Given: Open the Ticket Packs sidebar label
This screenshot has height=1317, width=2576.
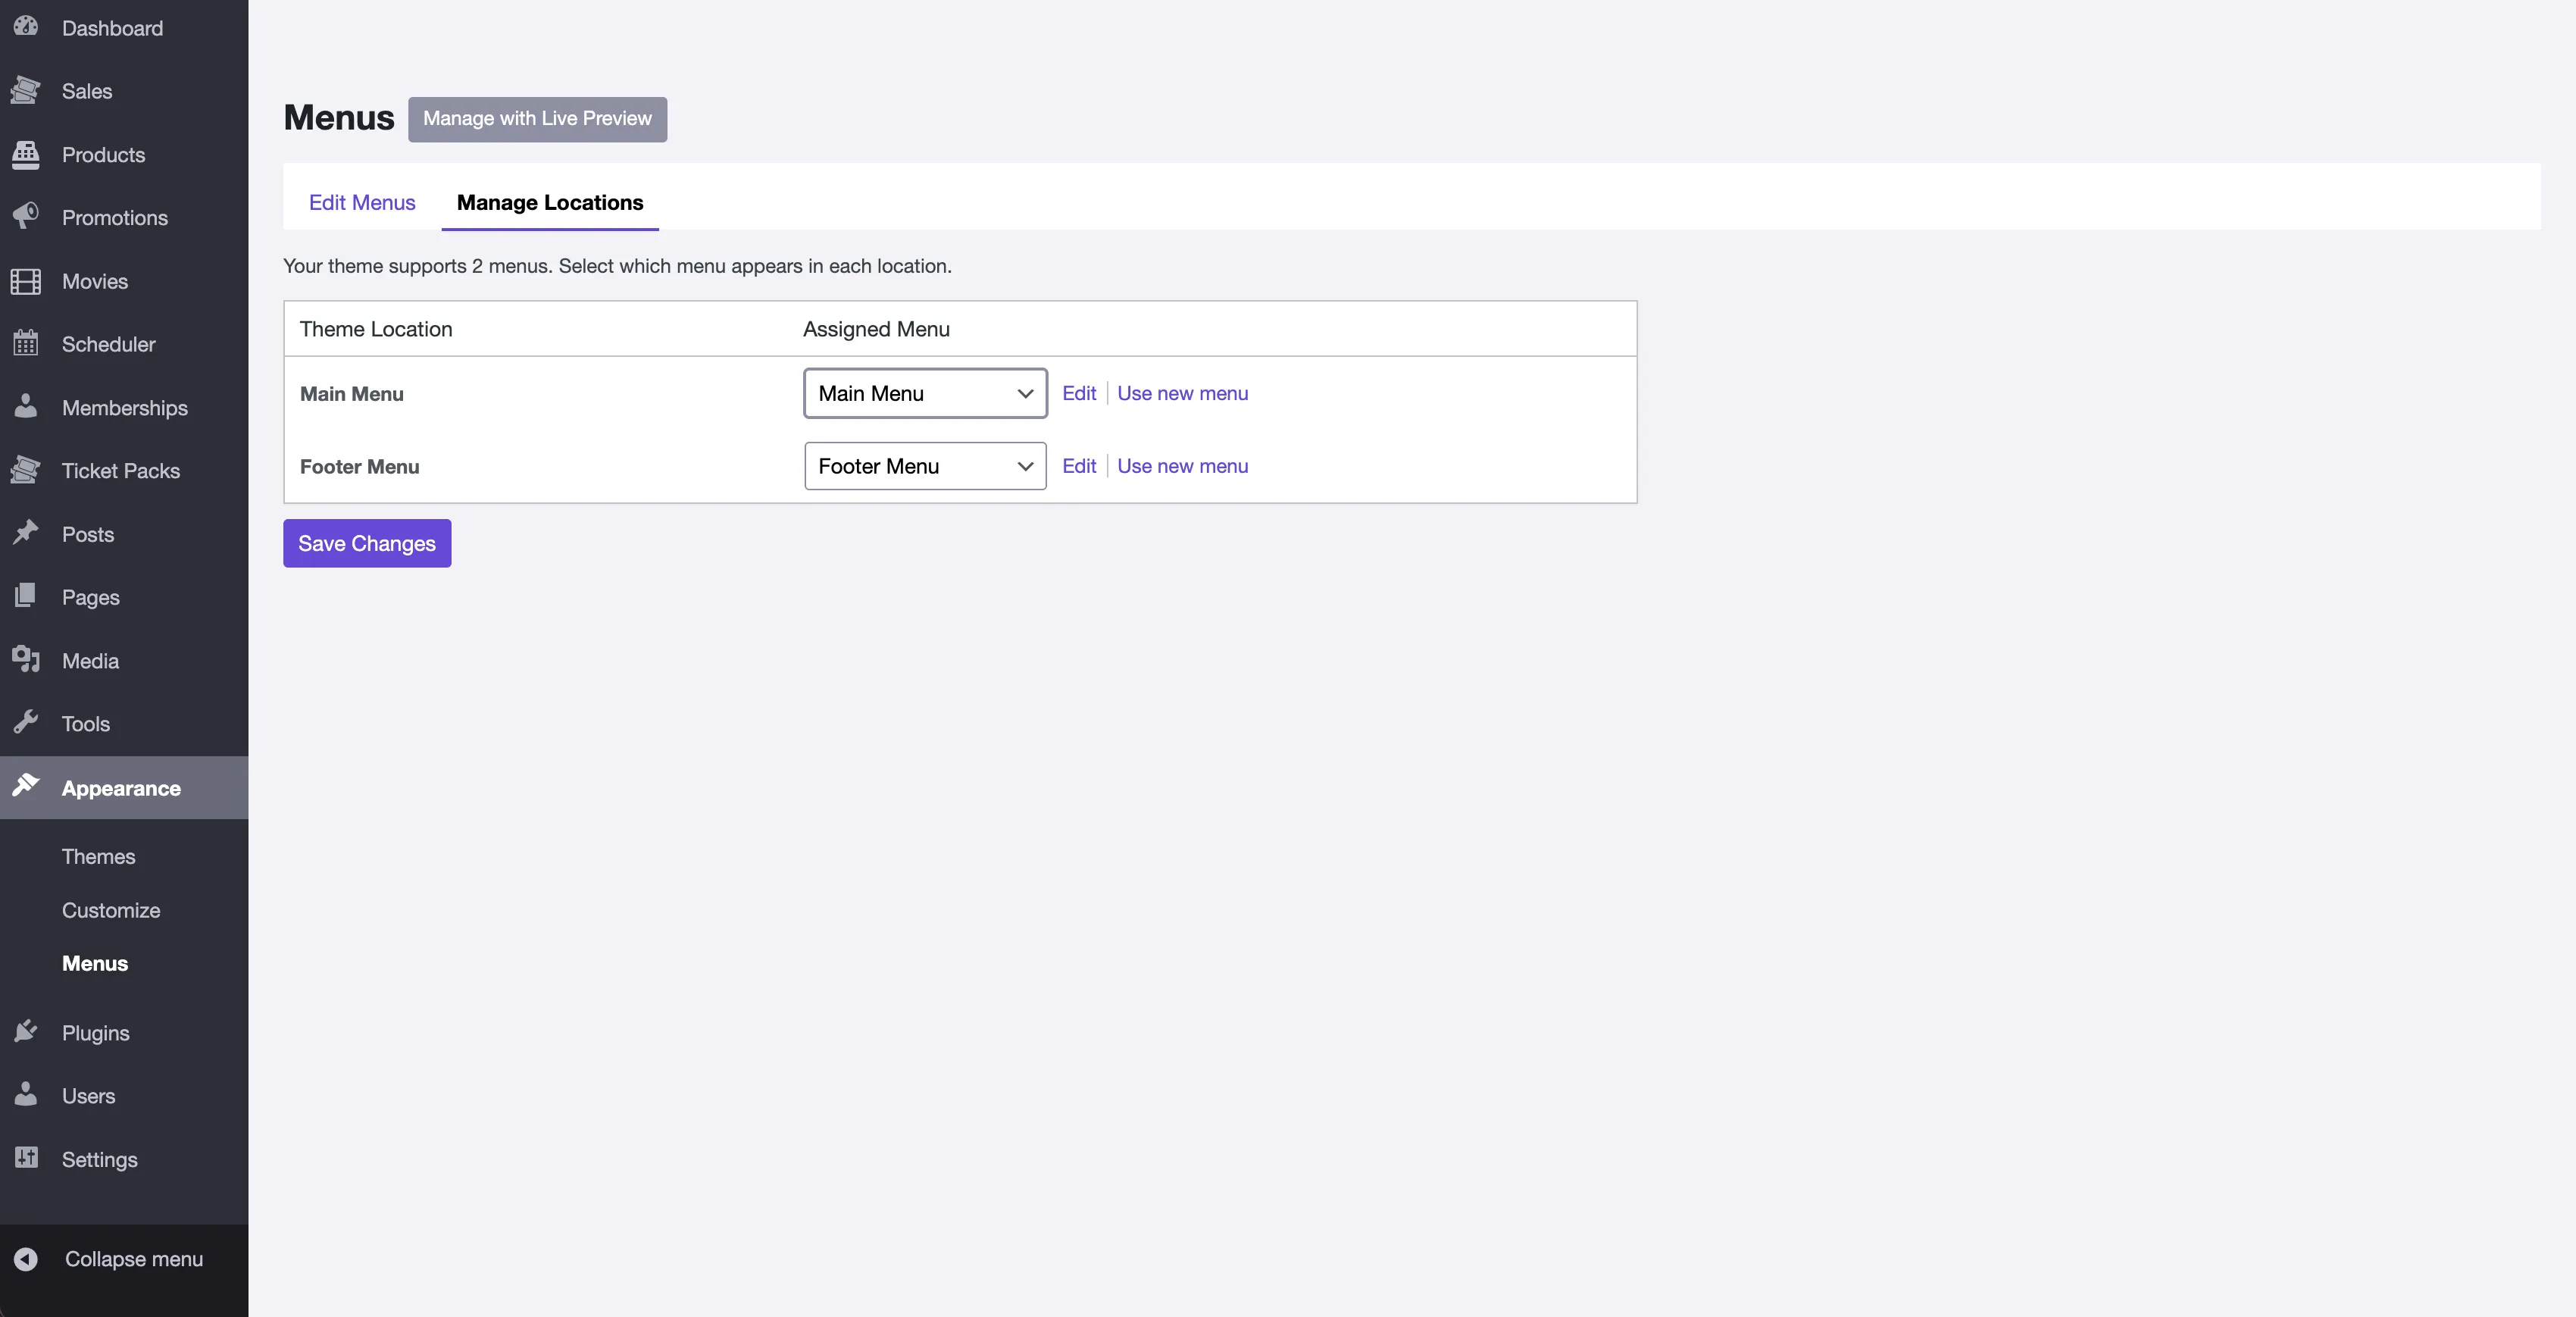Looking at the screenshot, I should point(121,470).
